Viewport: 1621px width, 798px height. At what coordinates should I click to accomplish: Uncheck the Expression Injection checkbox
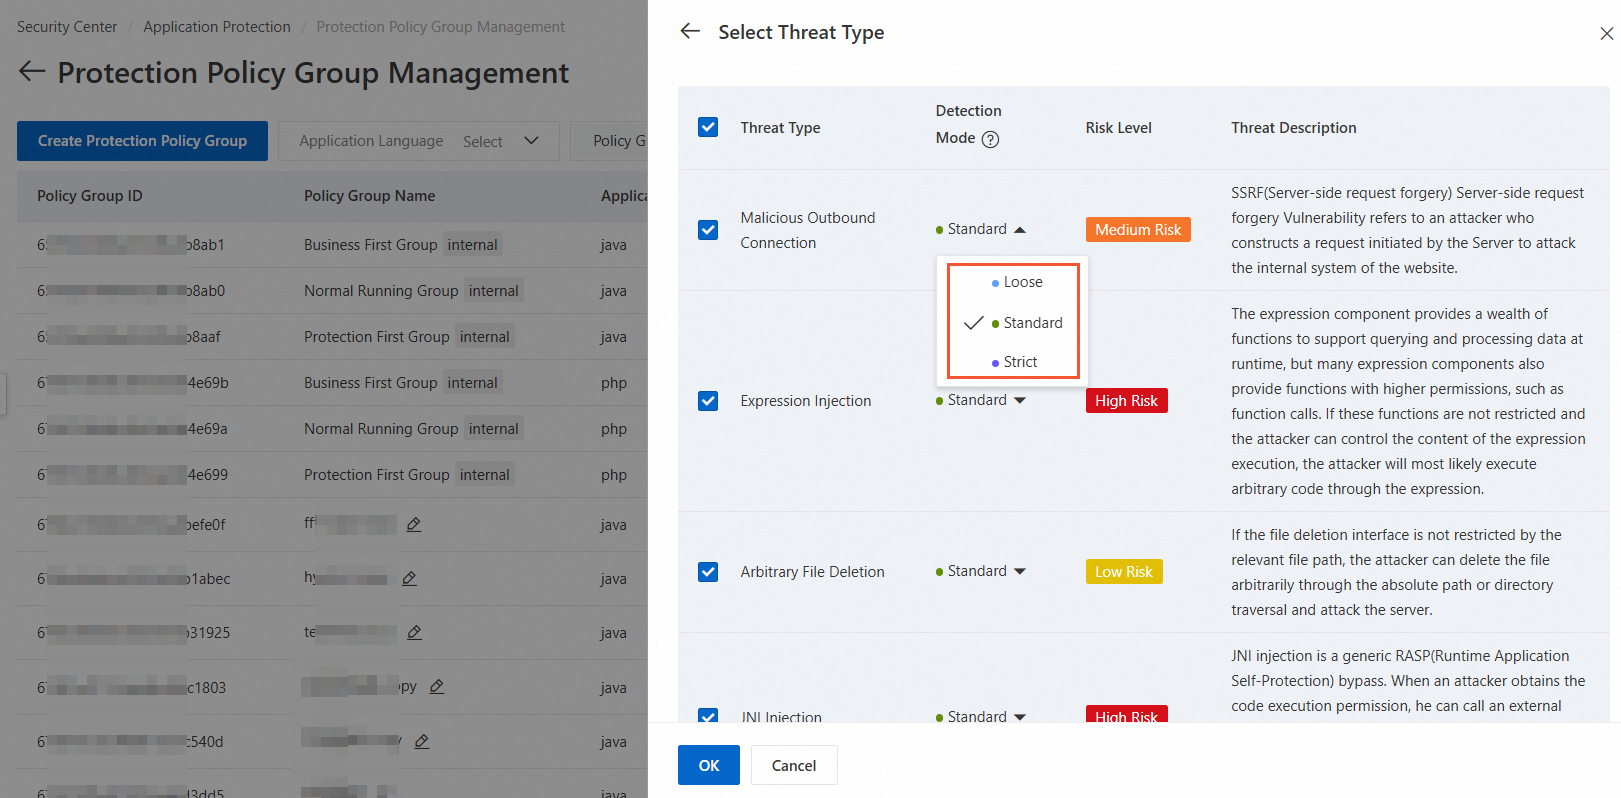(708, 401)
